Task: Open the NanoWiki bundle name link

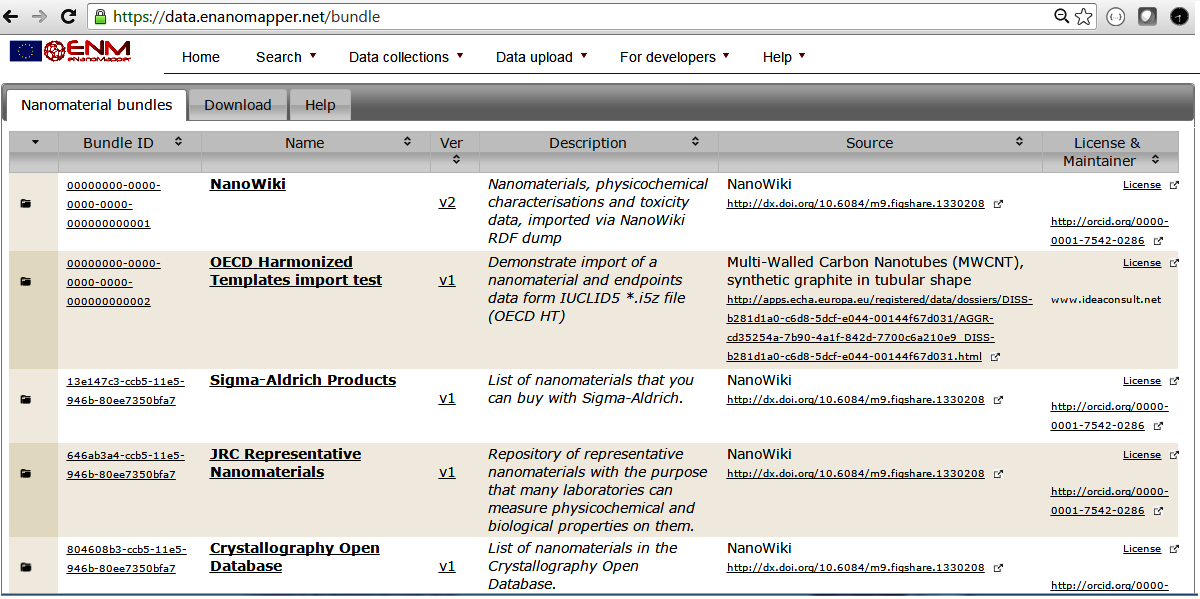Action: 248,184
